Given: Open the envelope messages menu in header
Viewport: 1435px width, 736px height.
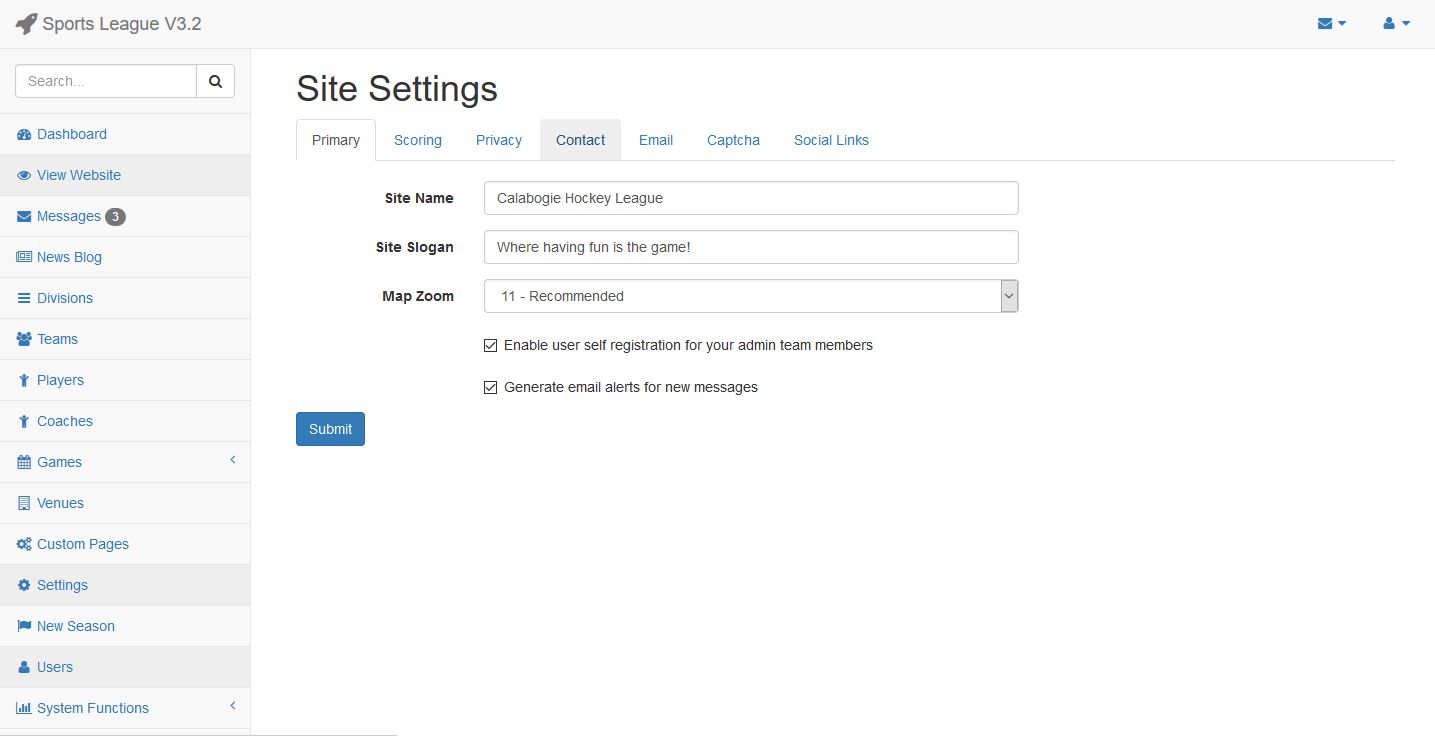Looking at the screenshot, I should (x=1332, y=23).
